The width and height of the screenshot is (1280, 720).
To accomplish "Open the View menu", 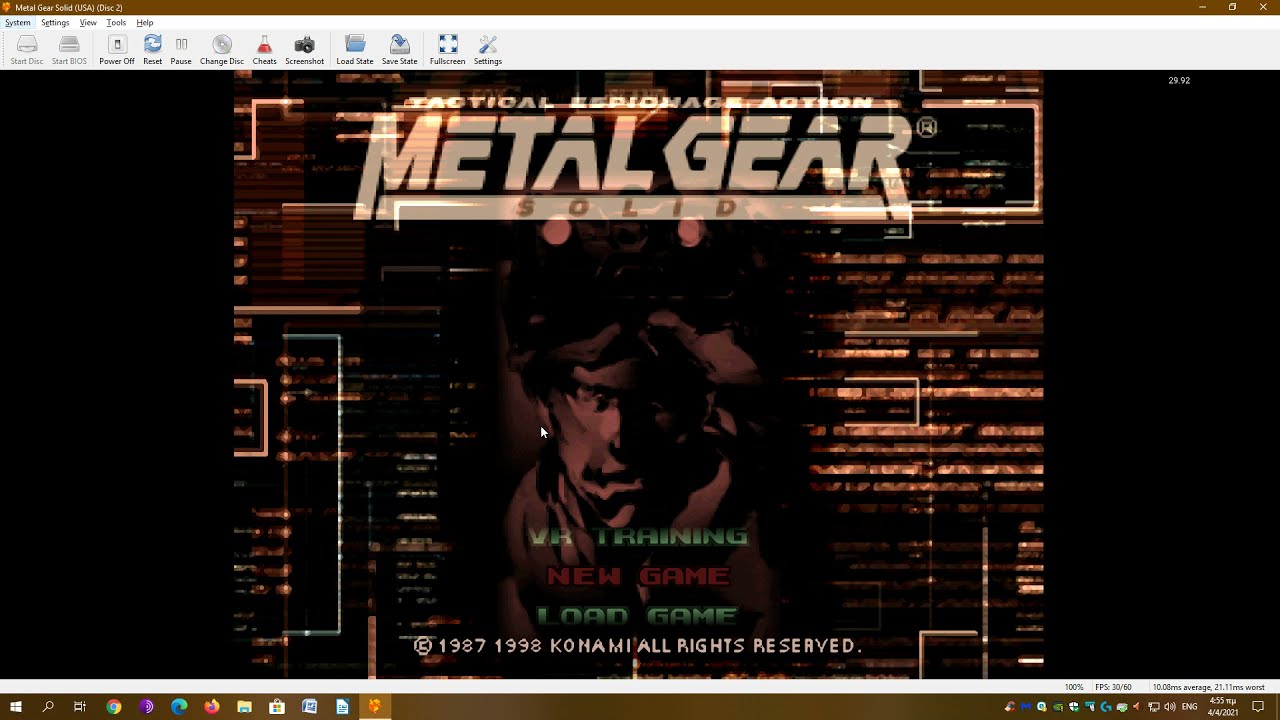I will (88, 22).
